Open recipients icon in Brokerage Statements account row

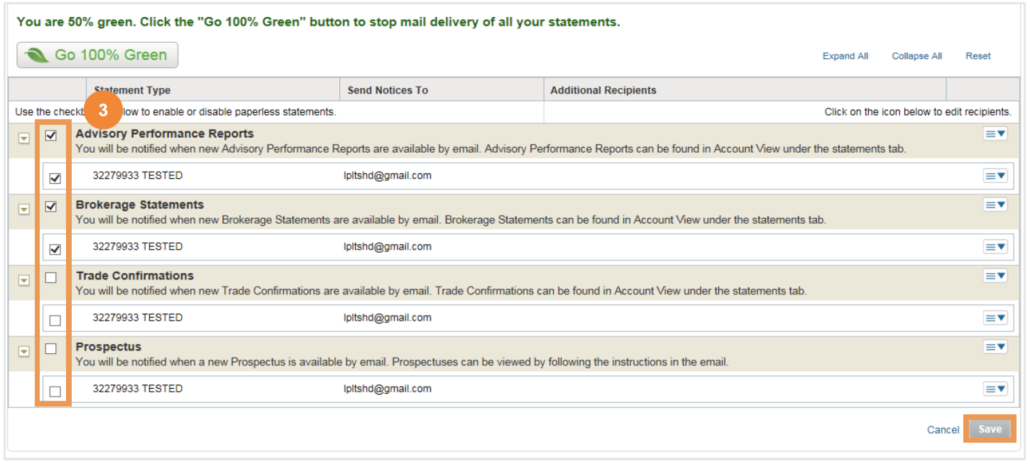click(995, 246)
